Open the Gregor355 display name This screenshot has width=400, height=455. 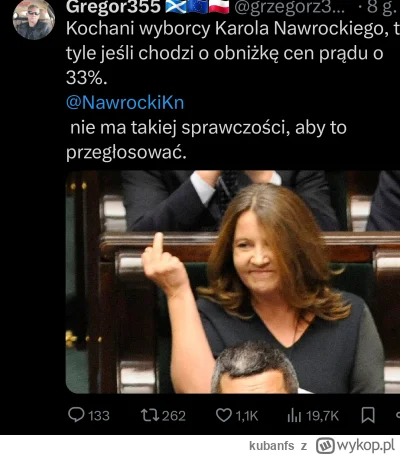click(113, 7)
